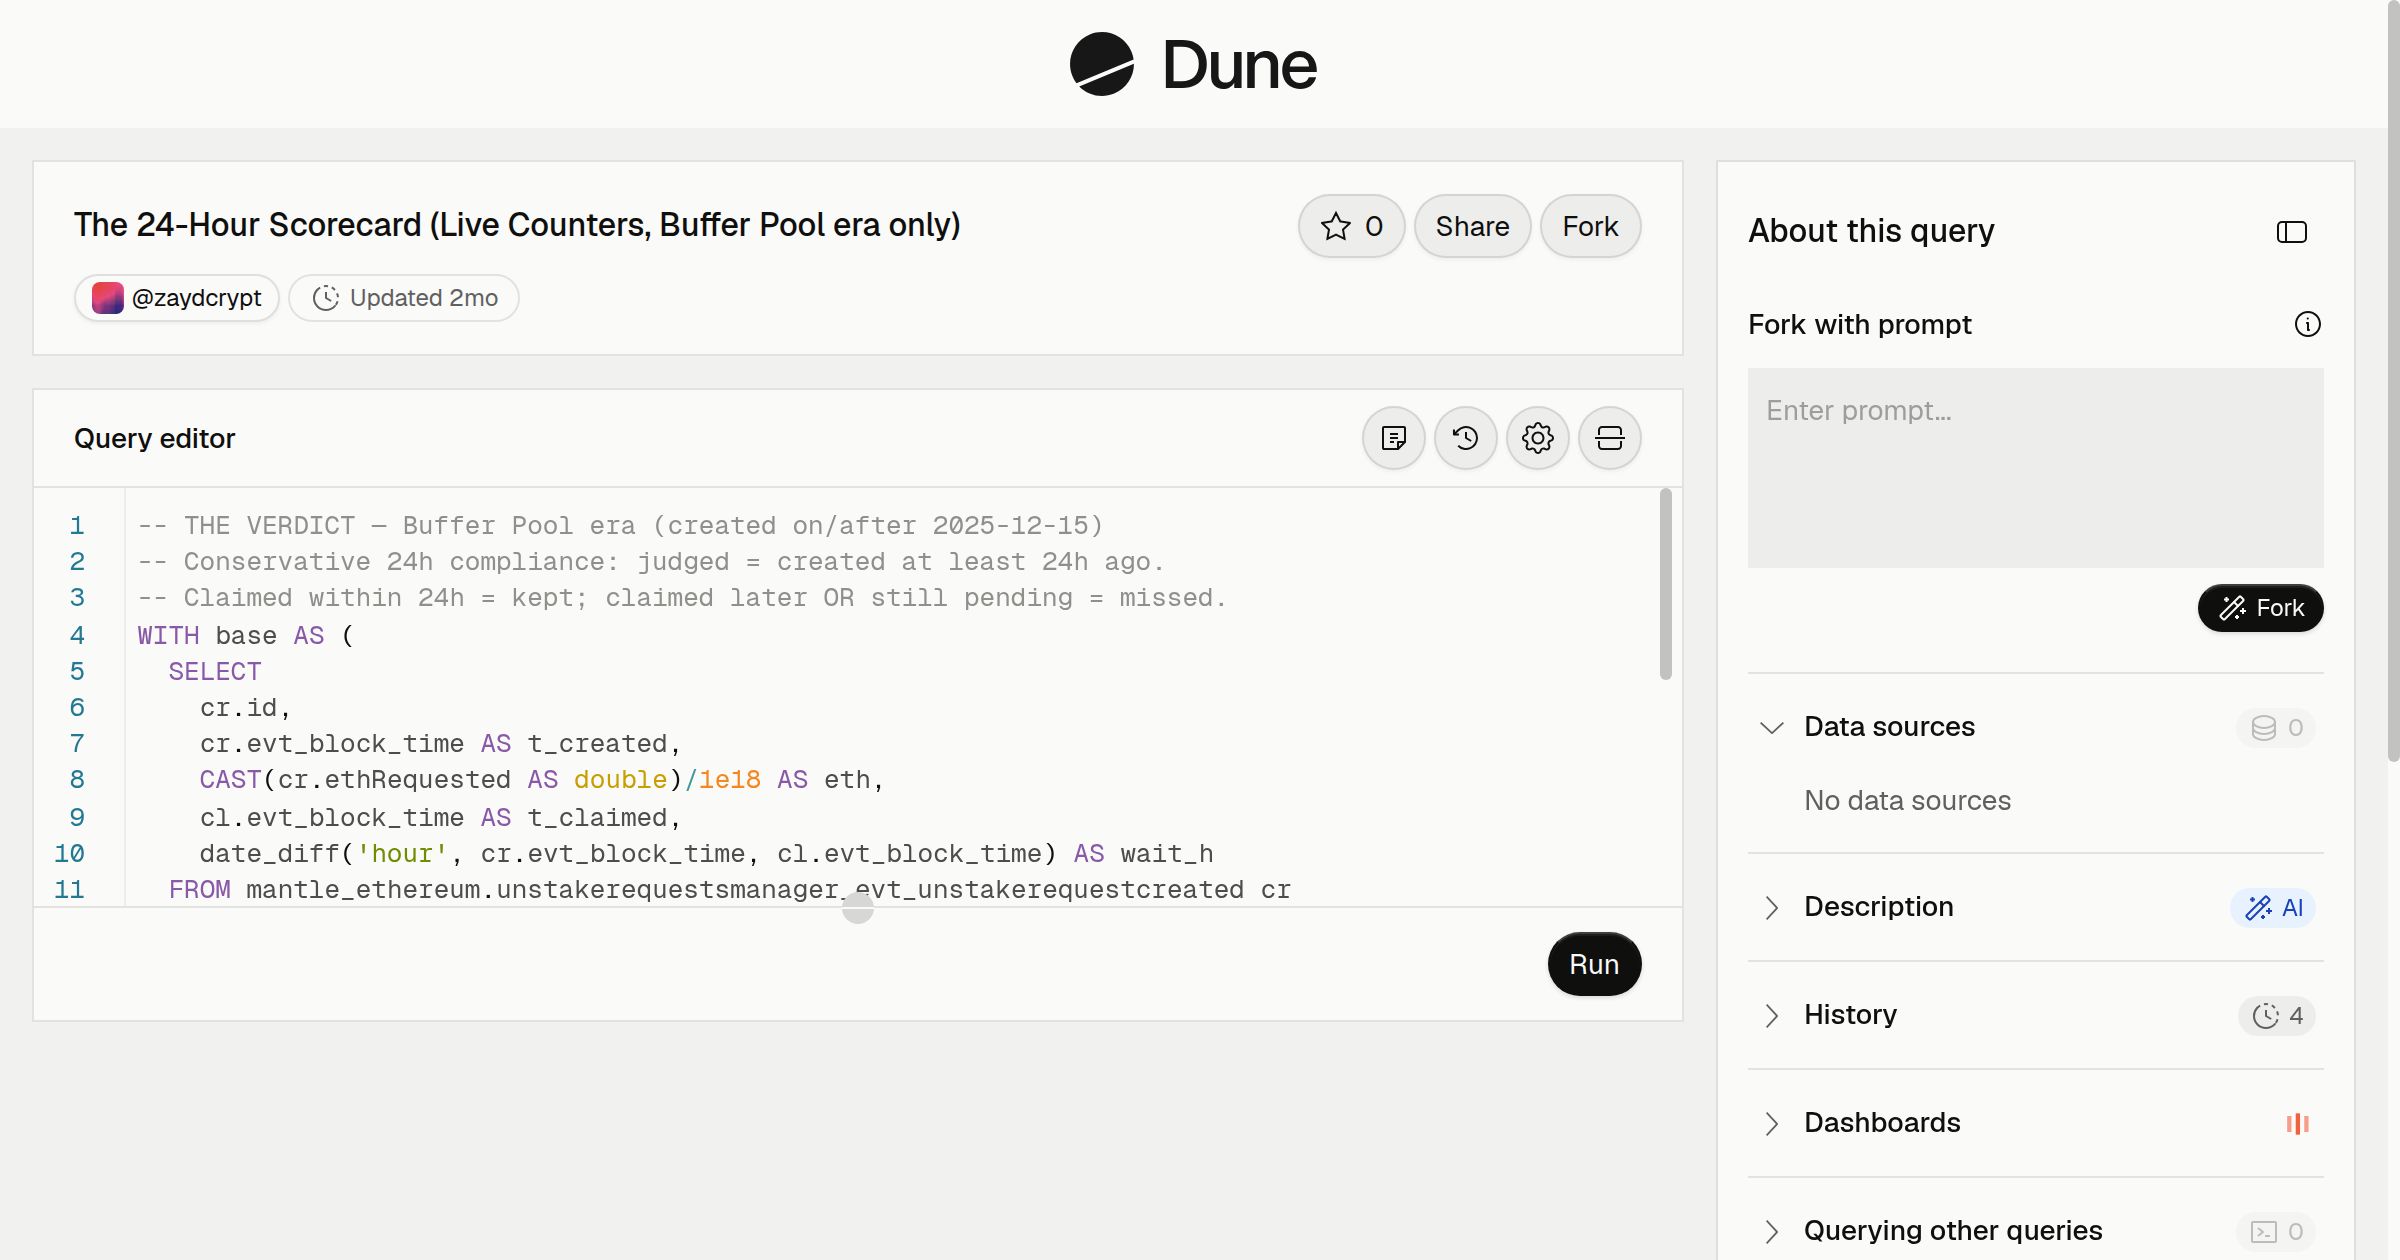
Task: Collapse the Data sources section
Action: (x=1772, y=727)
